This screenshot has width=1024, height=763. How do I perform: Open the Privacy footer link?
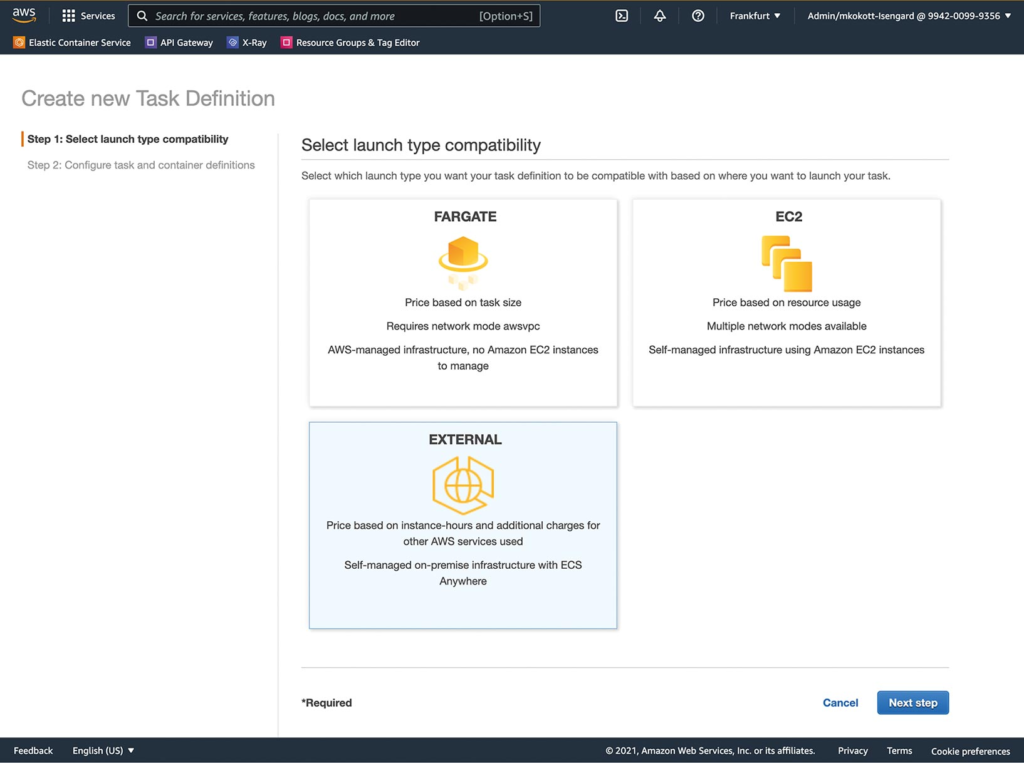coord(853,751)
